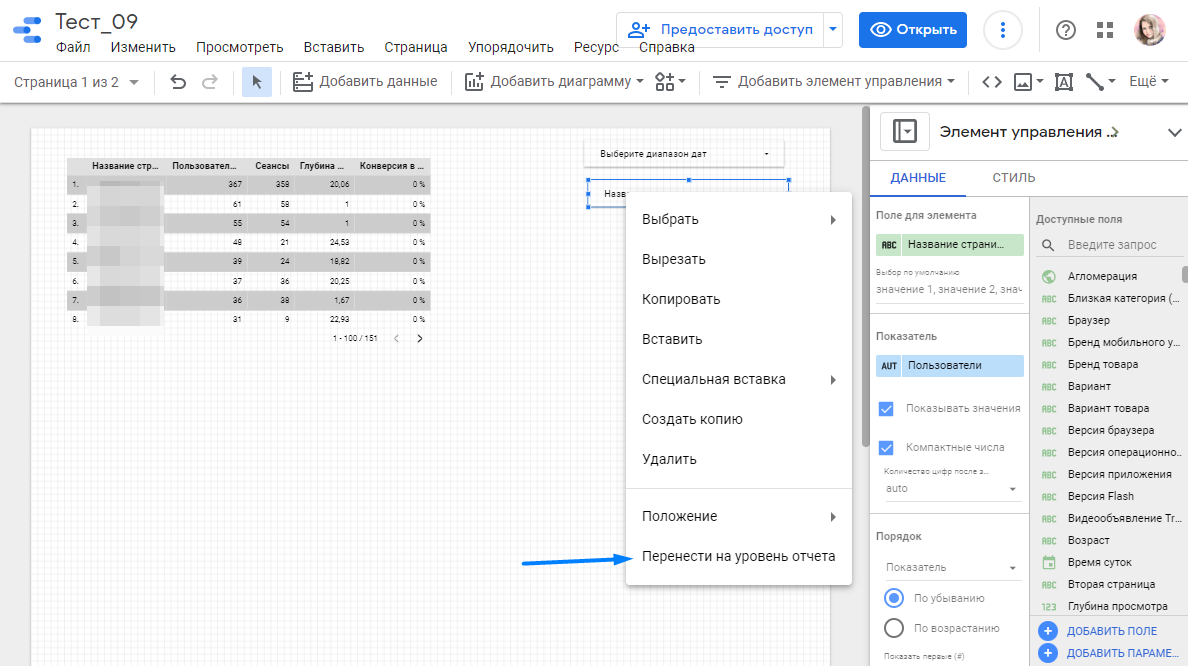
Task: Click the 'Введите запрос' field search box
Action: pyautogui.click(x=1118, y=245)
